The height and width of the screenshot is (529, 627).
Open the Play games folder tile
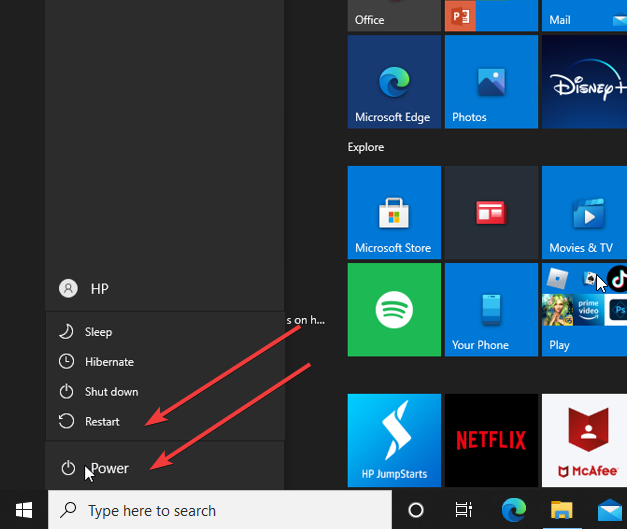pos(584,309)
